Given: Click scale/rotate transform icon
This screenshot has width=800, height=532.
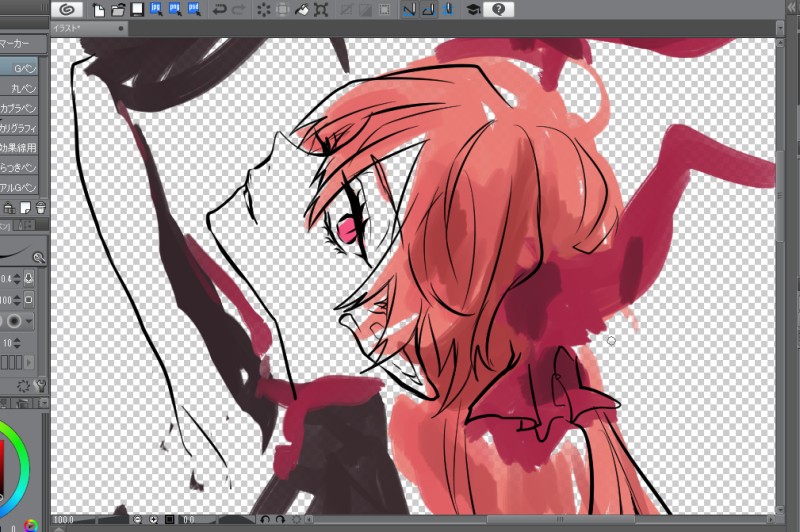Looking at the screenshot, I should pyautogui.click(x=321, y=10).
